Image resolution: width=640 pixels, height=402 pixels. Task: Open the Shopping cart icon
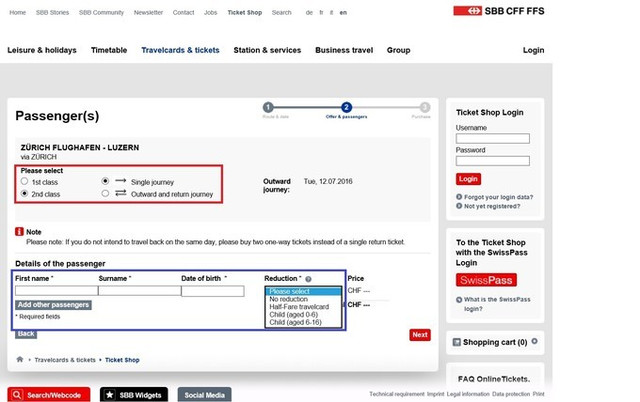click(457, 342)
